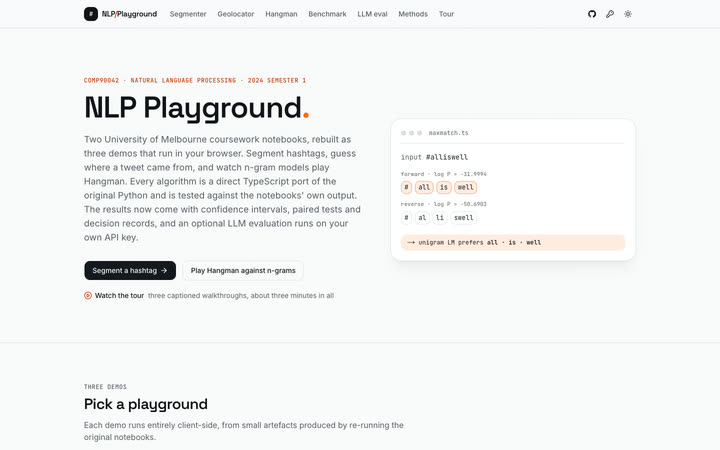Click the 'all' token in forward segmentation

tap(424, 187)
